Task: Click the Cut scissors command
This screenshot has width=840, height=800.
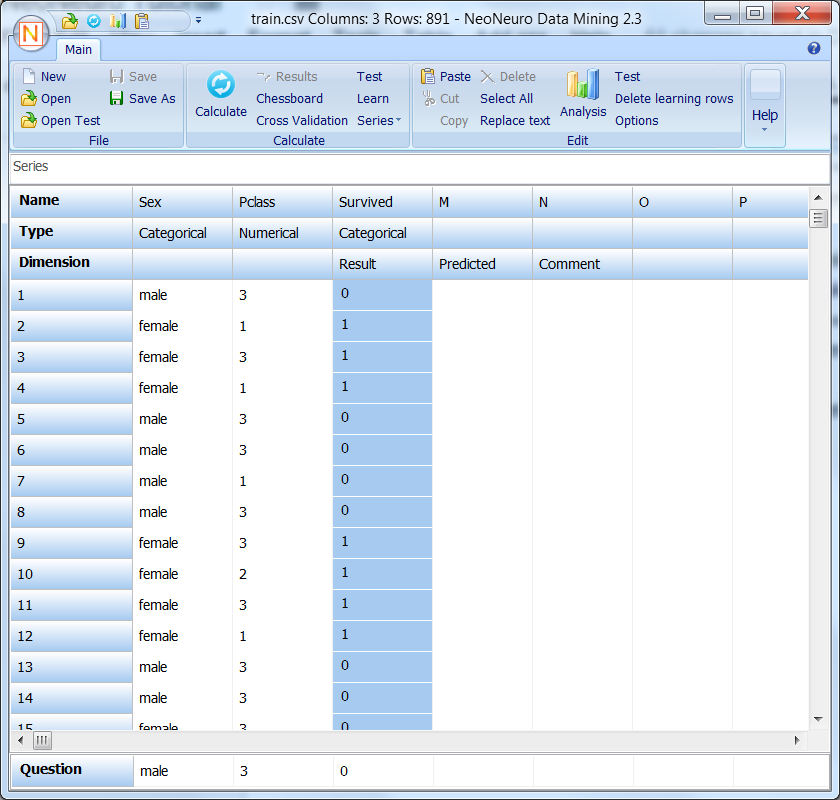Action: coord(441,99)
